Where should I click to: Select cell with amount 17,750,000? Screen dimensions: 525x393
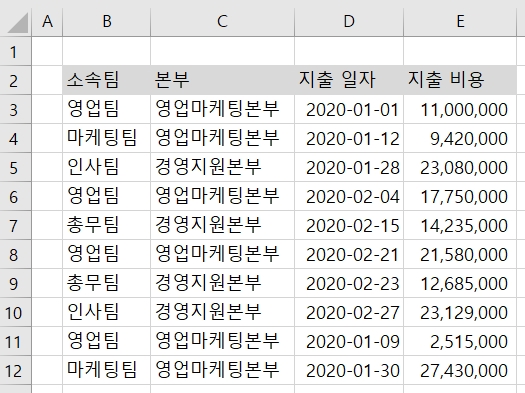click(460, 196)
